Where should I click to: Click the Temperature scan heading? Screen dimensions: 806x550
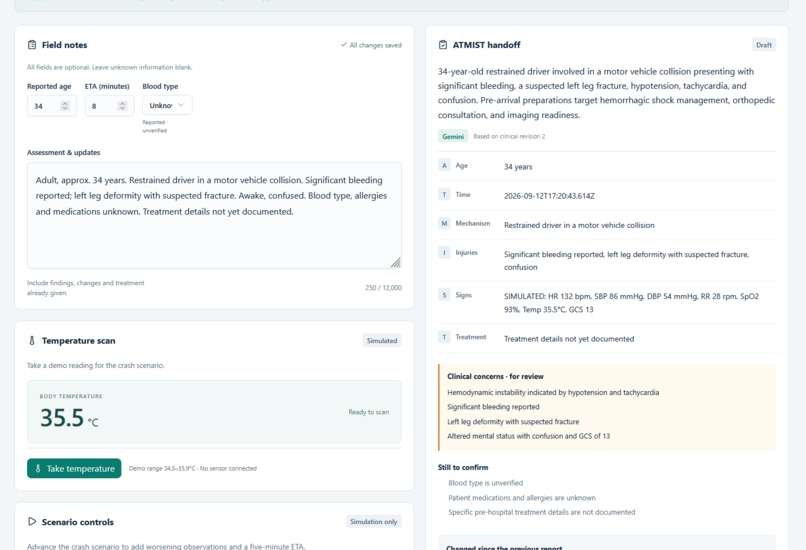tap(79, 340)
